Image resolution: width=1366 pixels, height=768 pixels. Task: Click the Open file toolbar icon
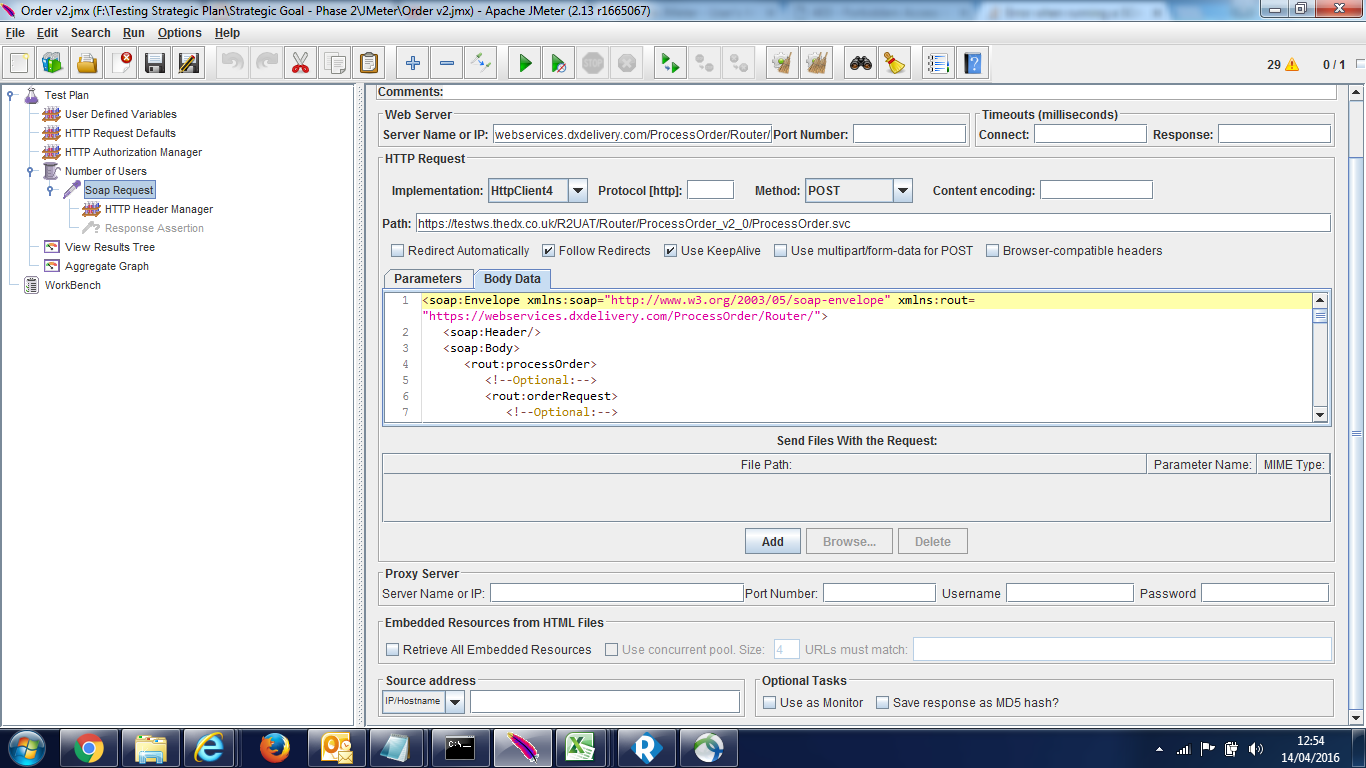pyautogui.click(x=88, y=63)
